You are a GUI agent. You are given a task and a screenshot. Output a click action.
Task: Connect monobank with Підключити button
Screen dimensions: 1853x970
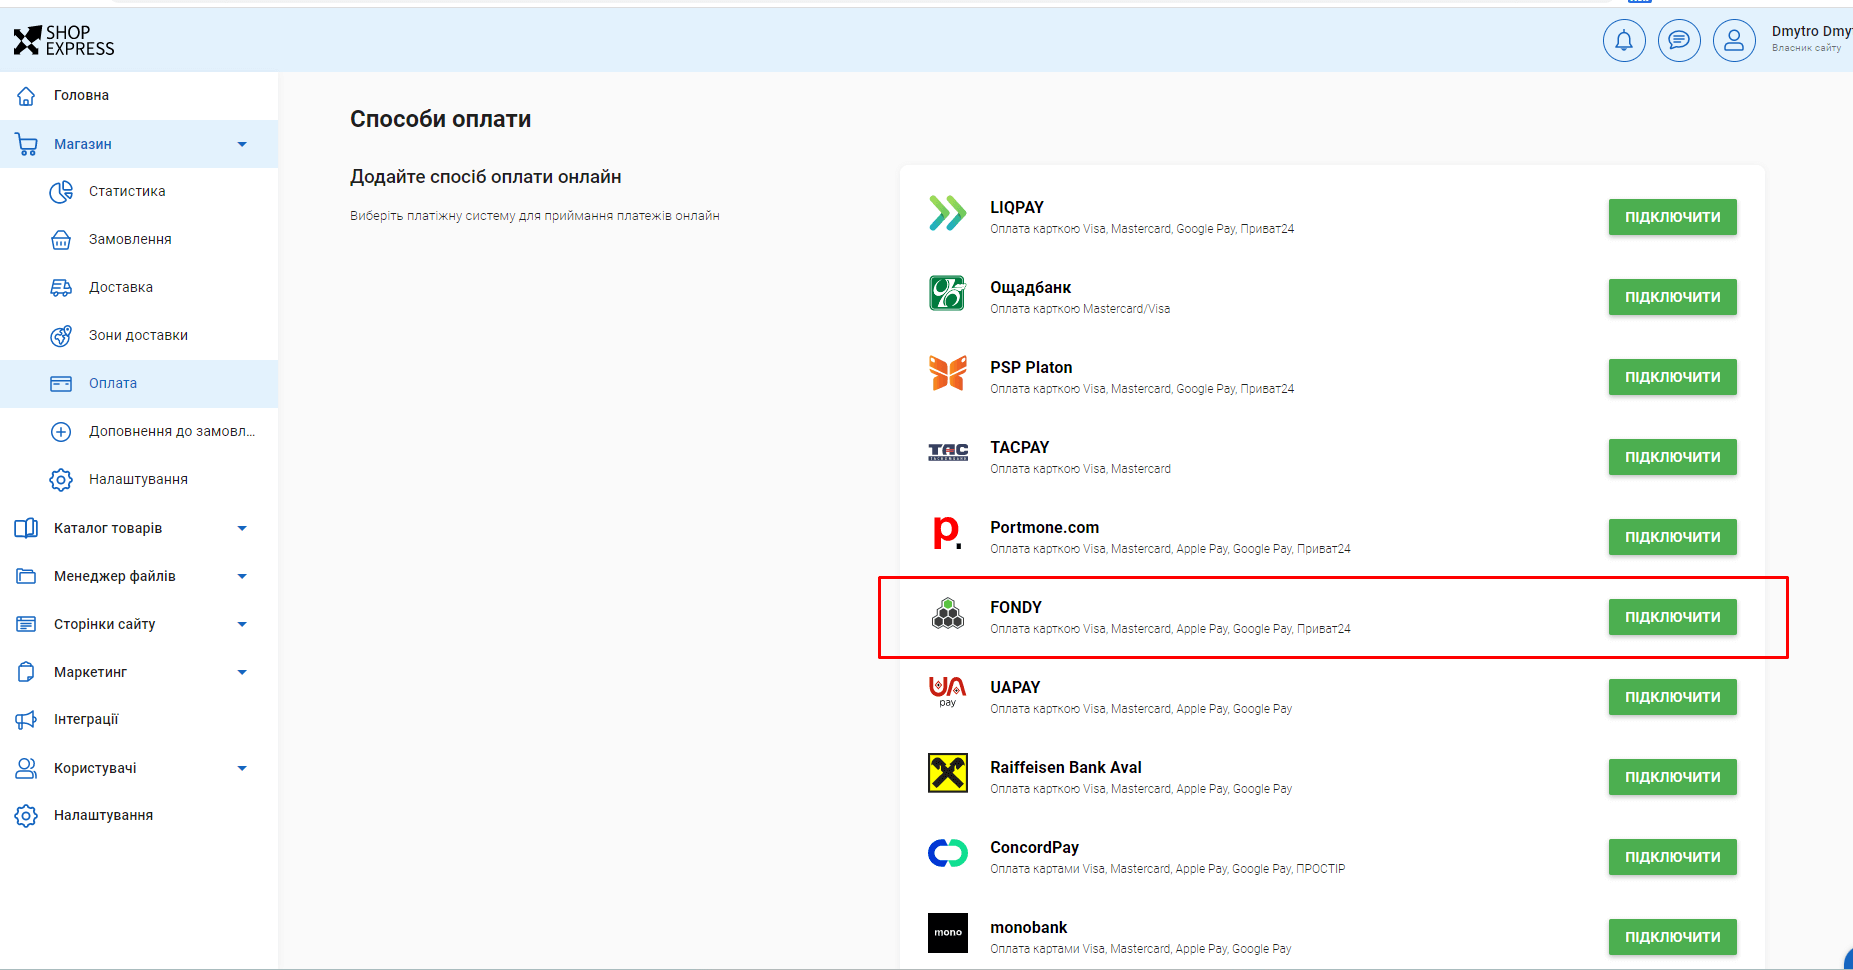pos(1672,937)
